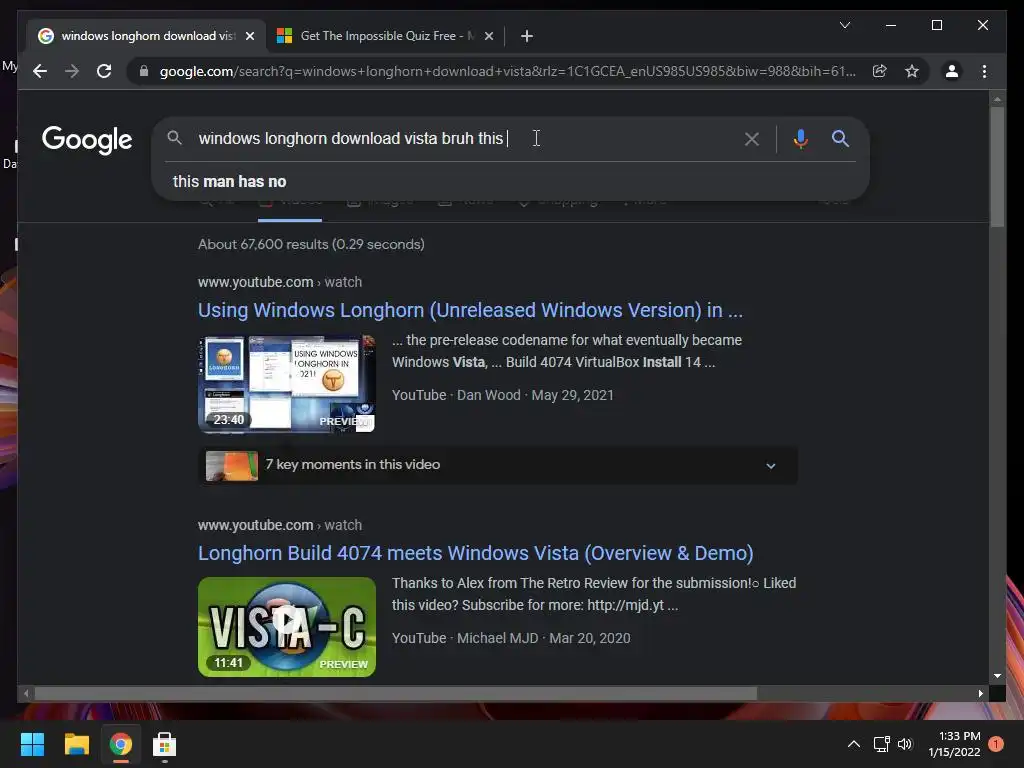Screen dimensions: 1024x768
Task: Click the first www.youtube.com watch URL
Action: click(280, 282)
